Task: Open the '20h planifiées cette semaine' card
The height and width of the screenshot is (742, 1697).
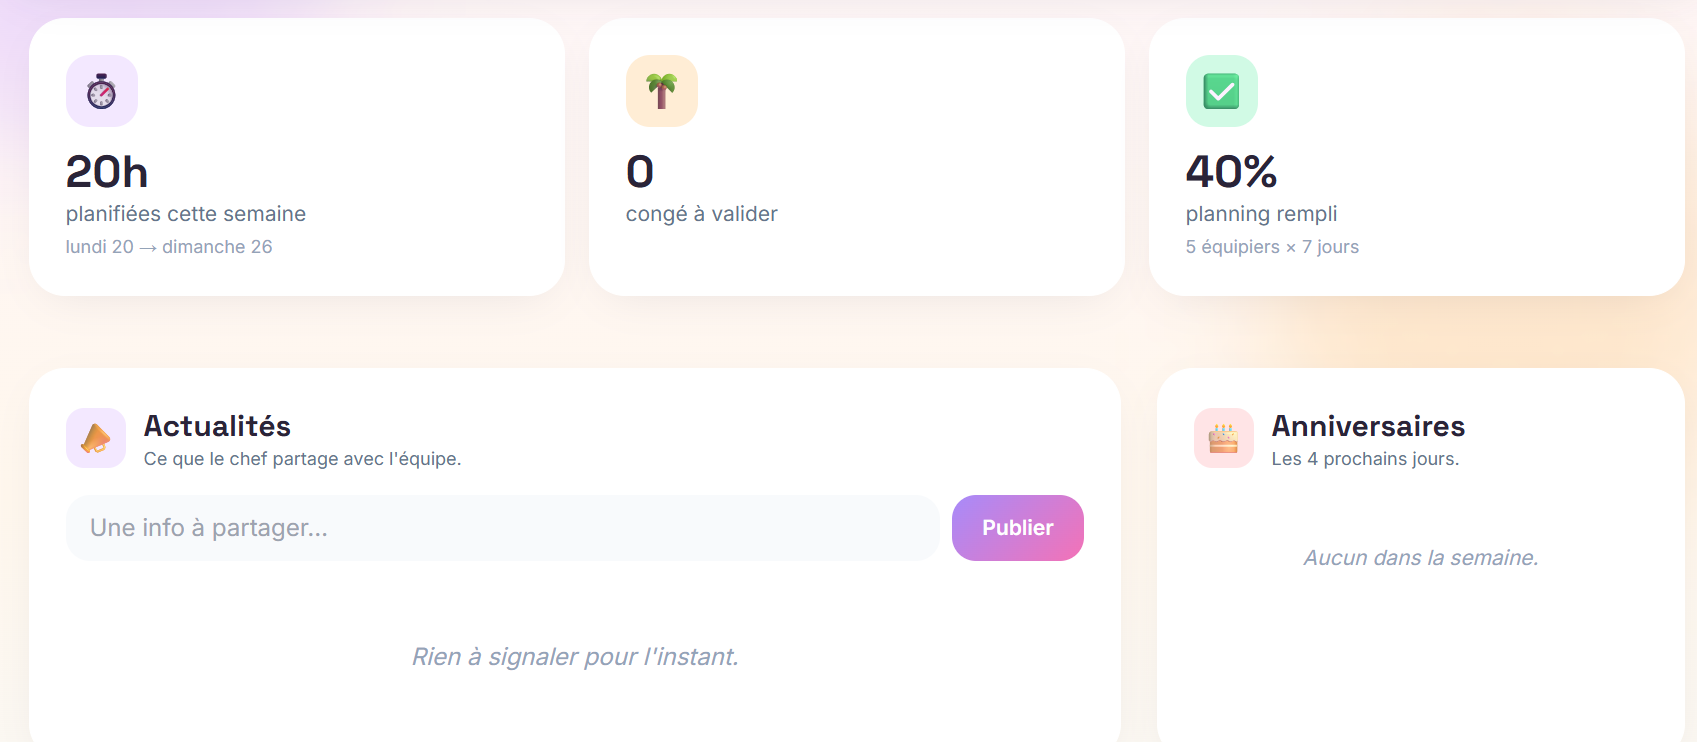Action: pos(297,155)
